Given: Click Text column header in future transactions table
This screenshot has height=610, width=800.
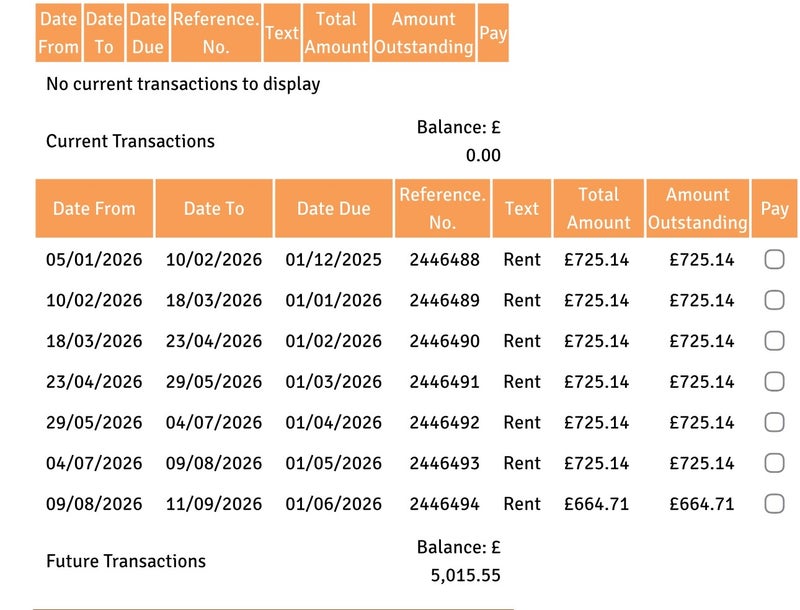Looking at the screenshot, I should point(522,209).
